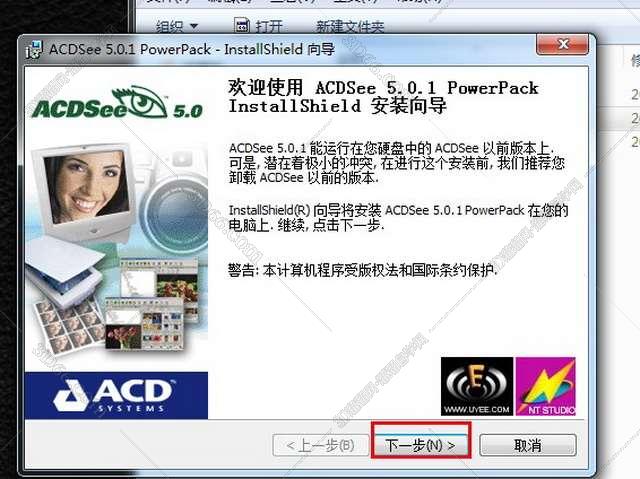Click the warning text 警告: 本计算机程序受版权法

[362, 270]
